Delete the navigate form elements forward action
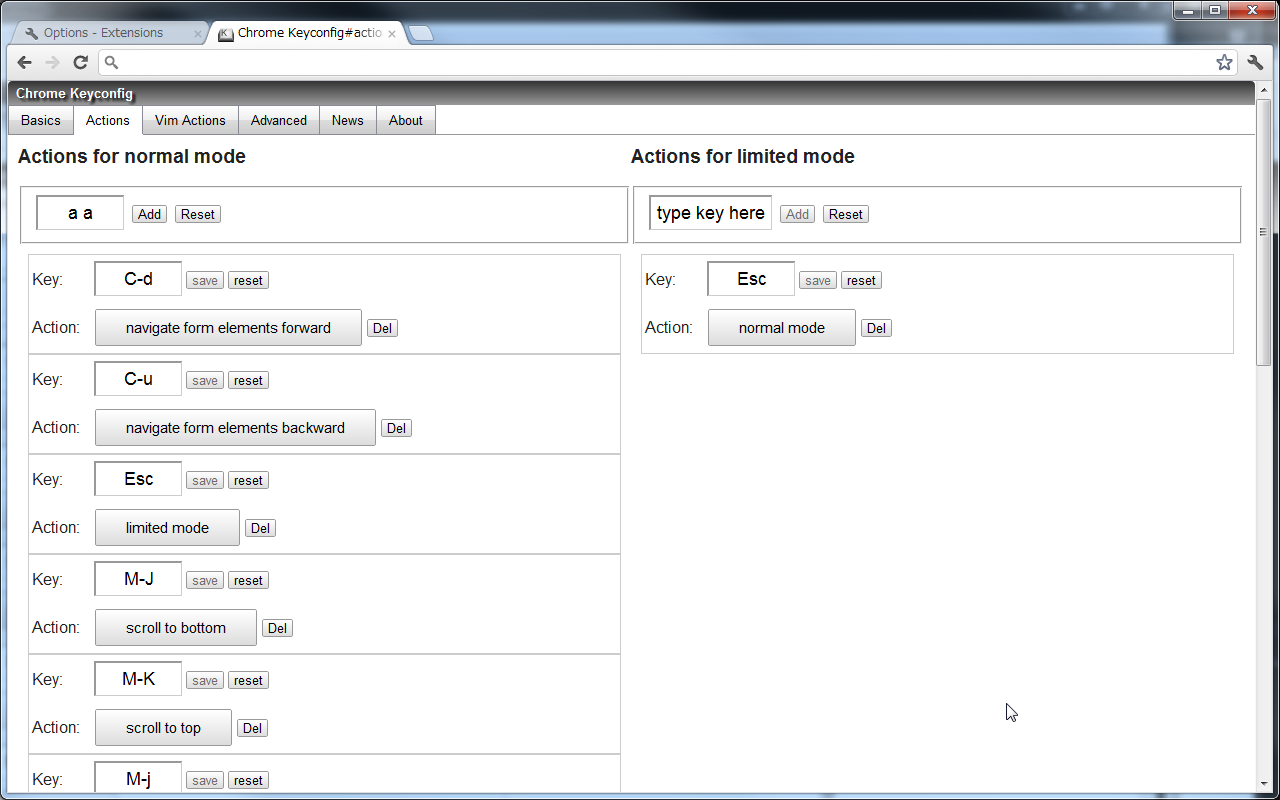 (382, 328)
